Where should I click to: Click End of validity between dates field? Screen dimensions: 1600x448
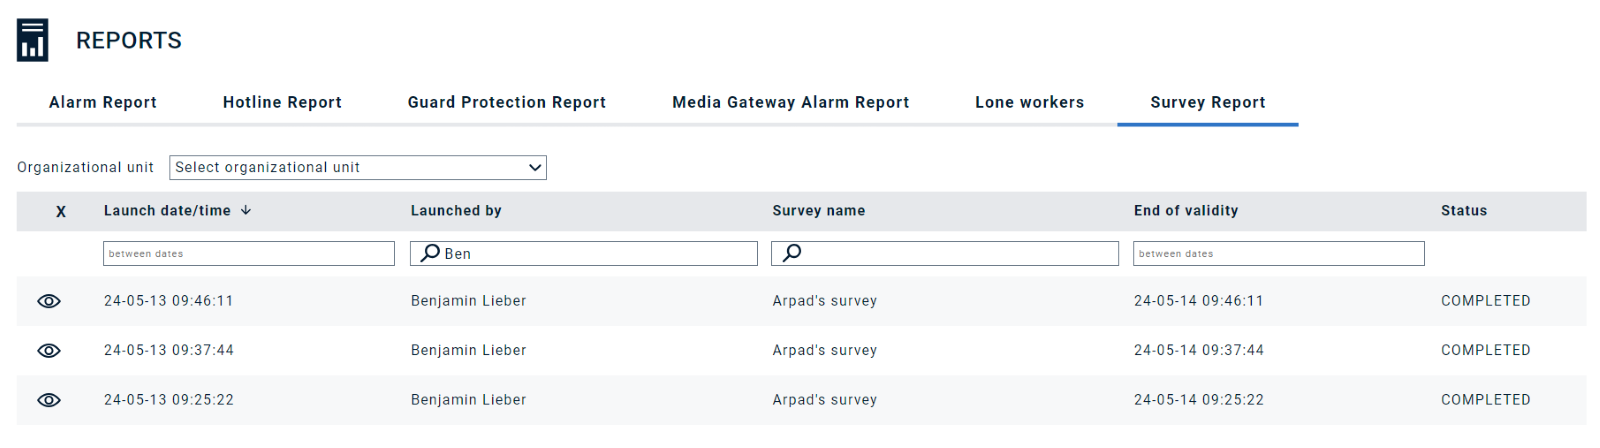pyautogui.click(x=1279, y=254)
